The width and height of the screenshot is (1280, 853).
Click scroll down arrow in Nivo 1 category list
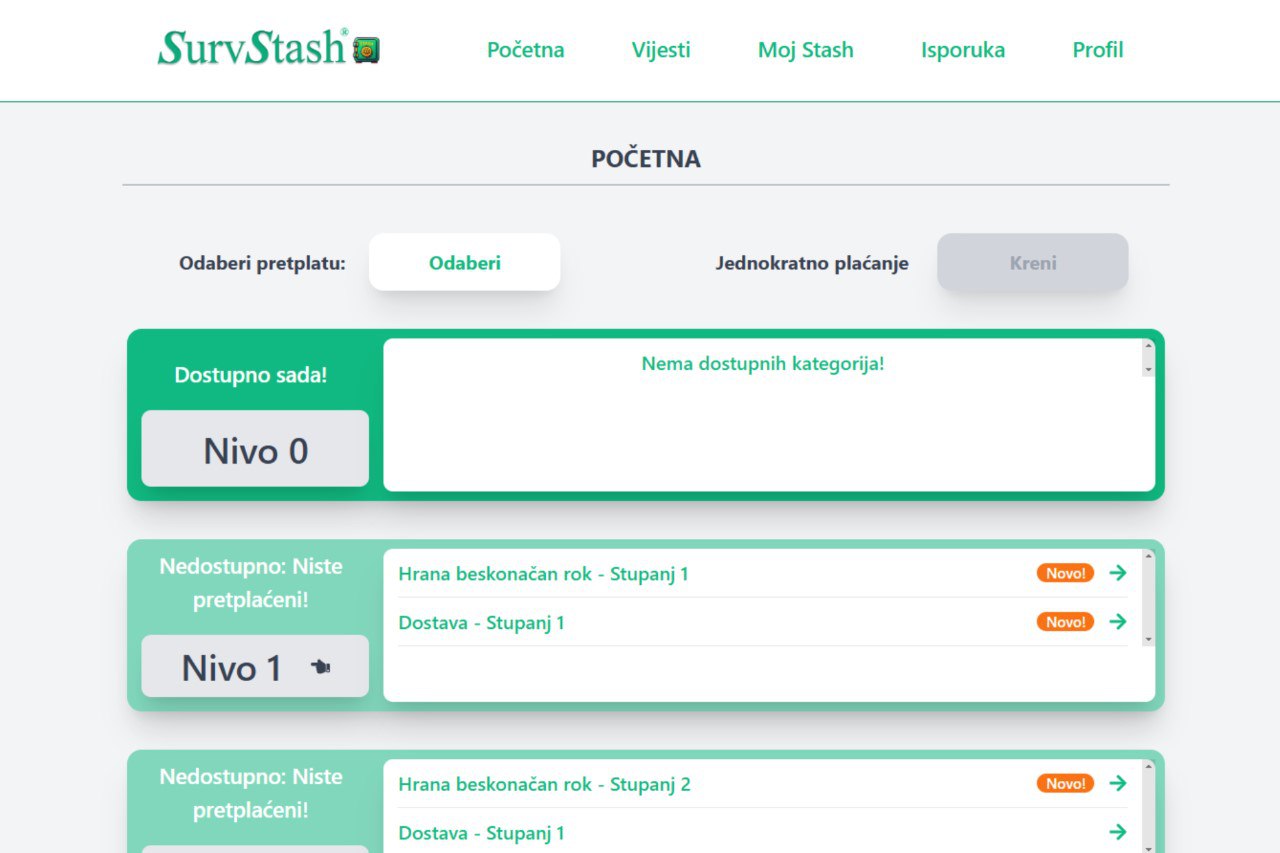tap(1148, 639)
